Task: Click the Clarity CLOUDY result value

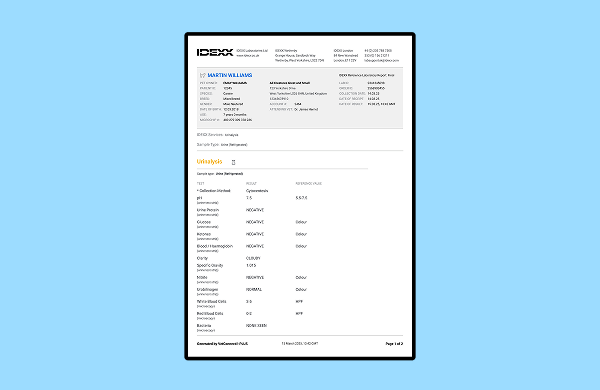Action: 253,258
